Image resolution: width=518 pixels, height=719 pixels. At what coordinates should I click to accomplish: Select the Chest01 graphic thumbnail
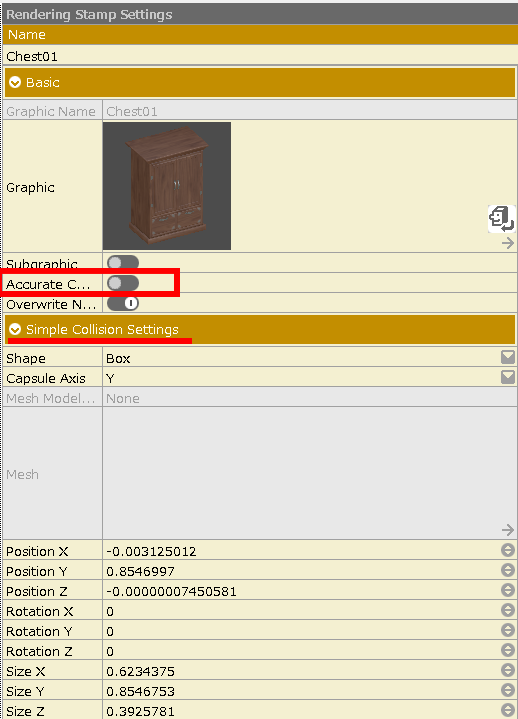click(167, 186)
